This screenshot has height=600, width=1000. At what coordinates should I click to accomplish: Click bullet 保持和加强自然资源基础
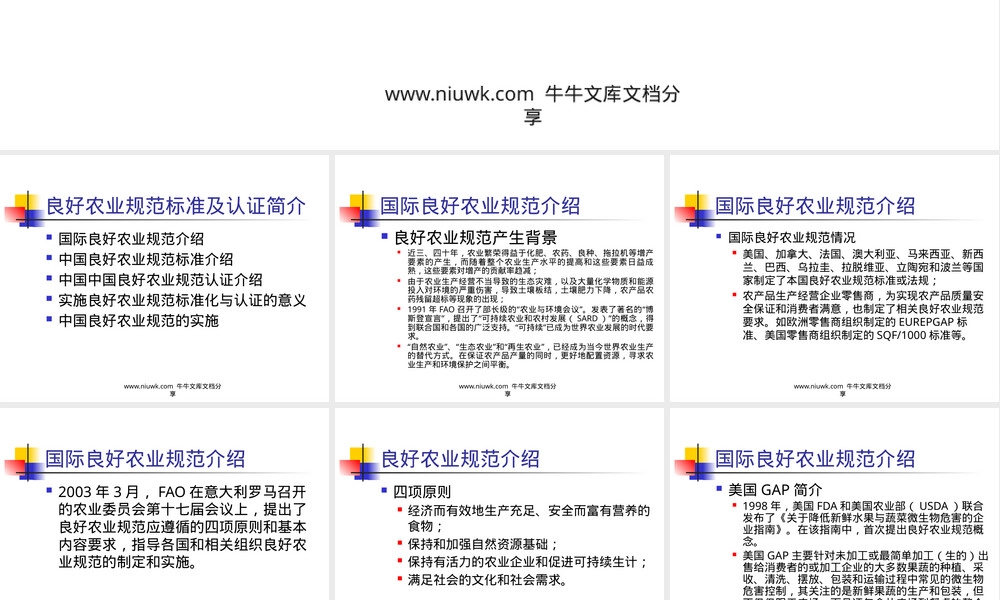(483, 545)
